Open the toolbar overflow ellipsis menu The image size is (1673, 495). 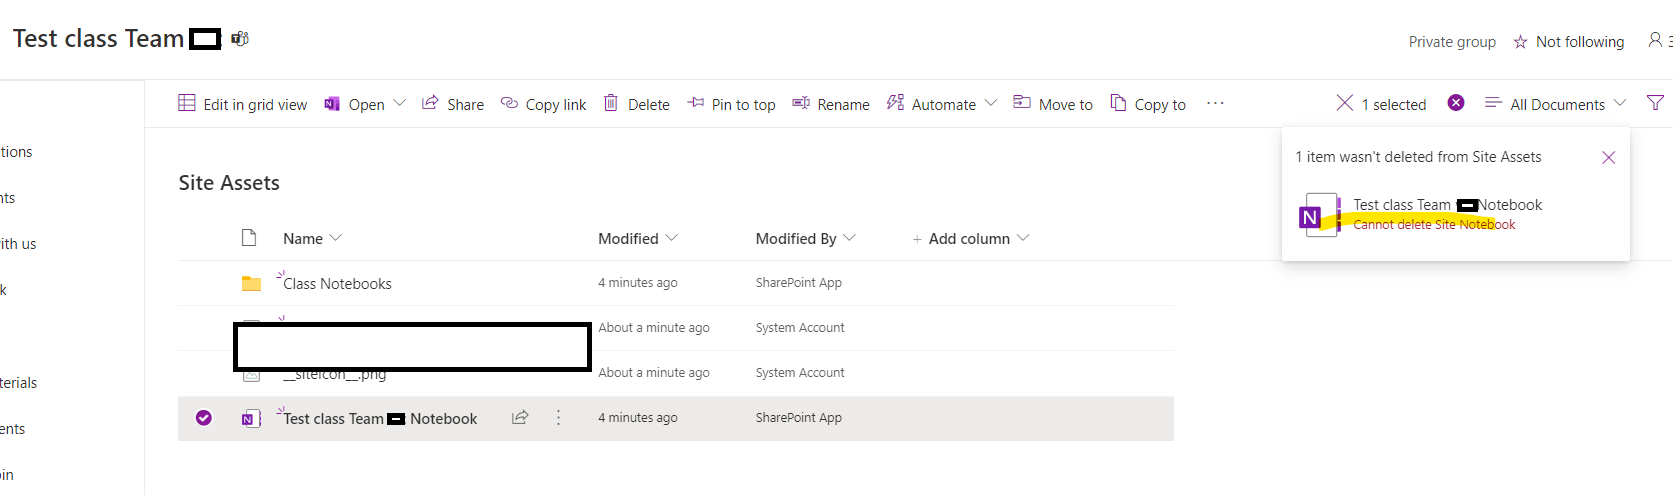[1215, 103]
